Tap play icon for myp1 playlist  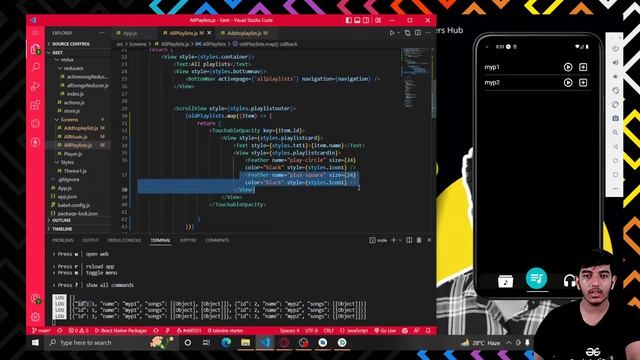pyautogui.click(x=568, y=67)
